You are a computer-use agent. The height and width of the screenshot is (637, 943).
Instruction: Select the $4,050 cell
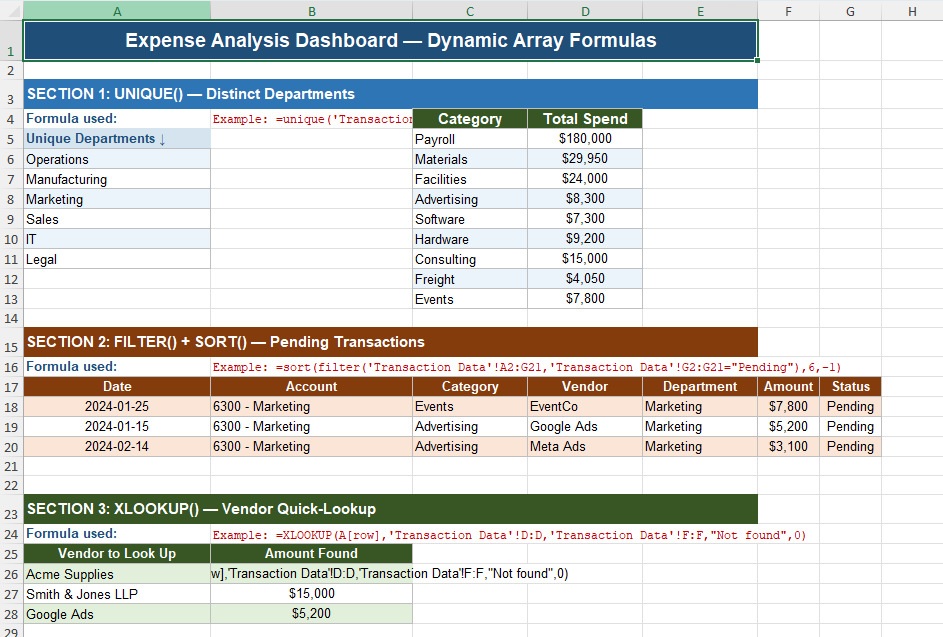tap(585, 278)
